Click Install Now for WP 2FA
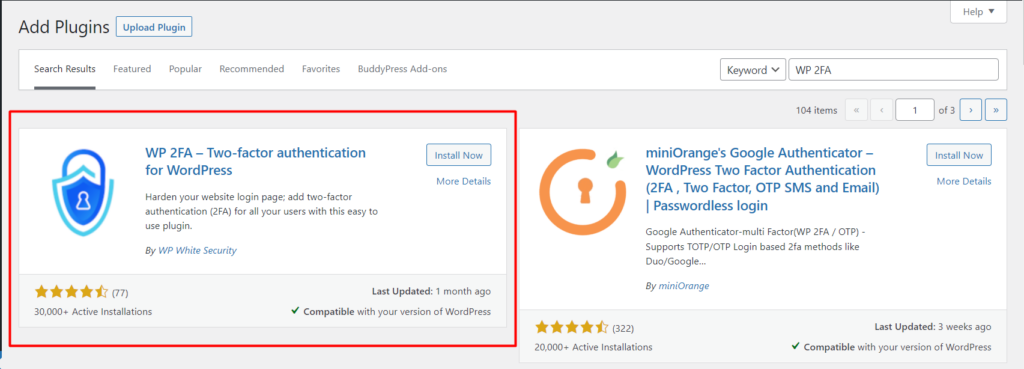Screen dimensions: 1024x369 458,155
